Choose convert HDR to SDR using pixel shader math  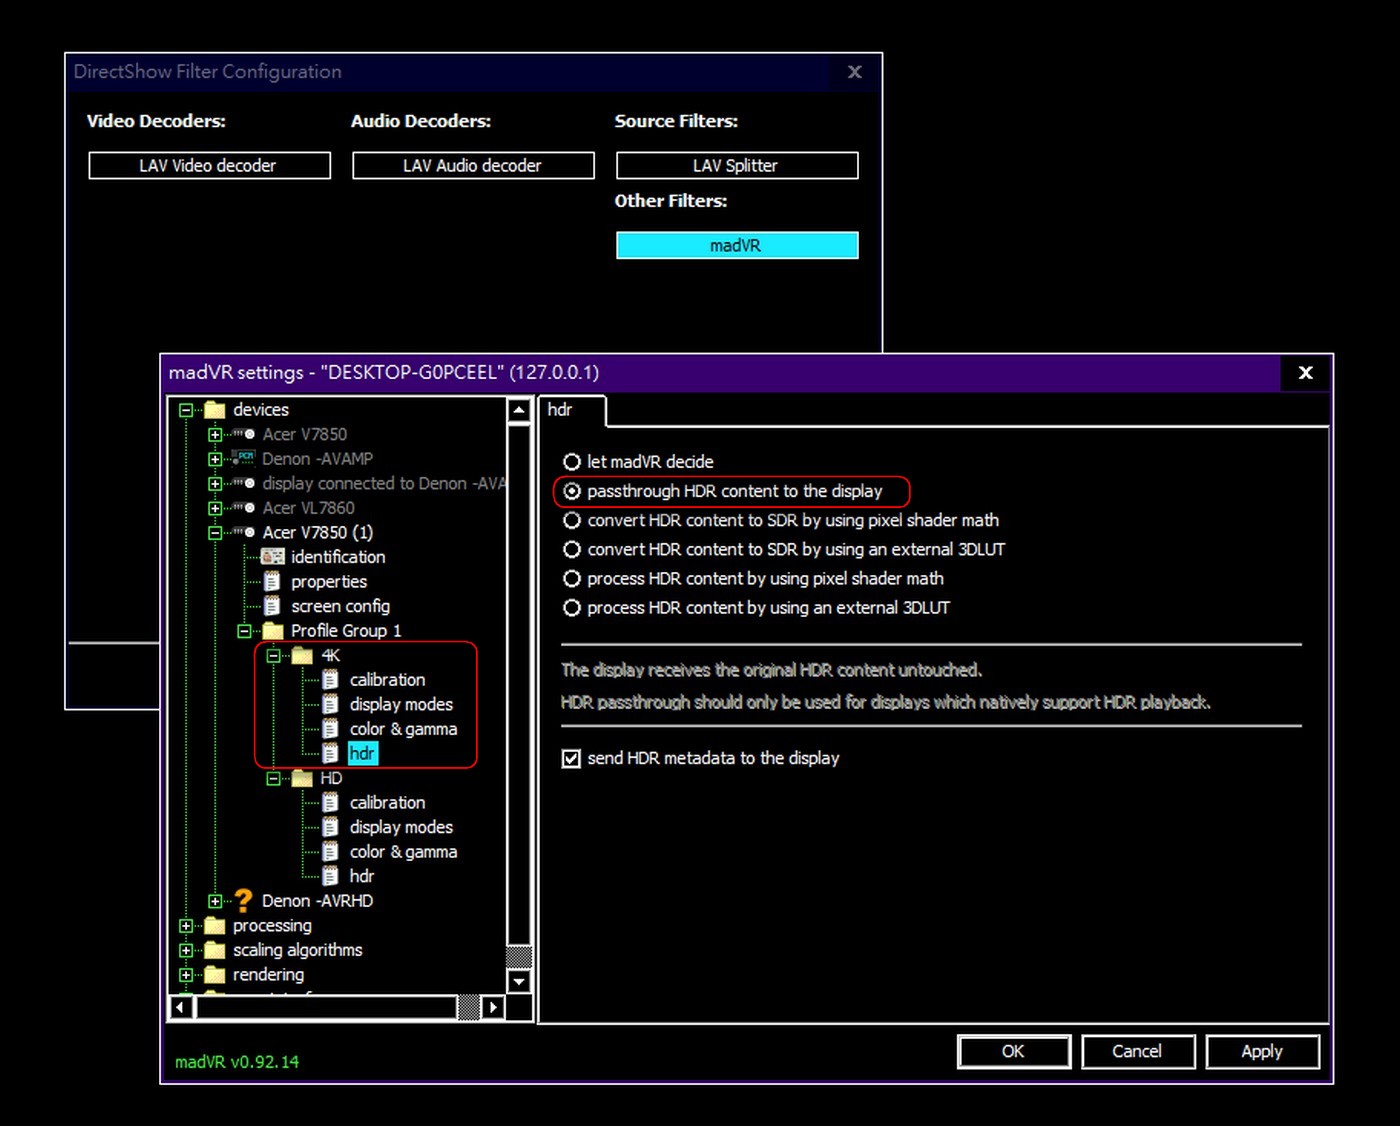click(572, 521)
